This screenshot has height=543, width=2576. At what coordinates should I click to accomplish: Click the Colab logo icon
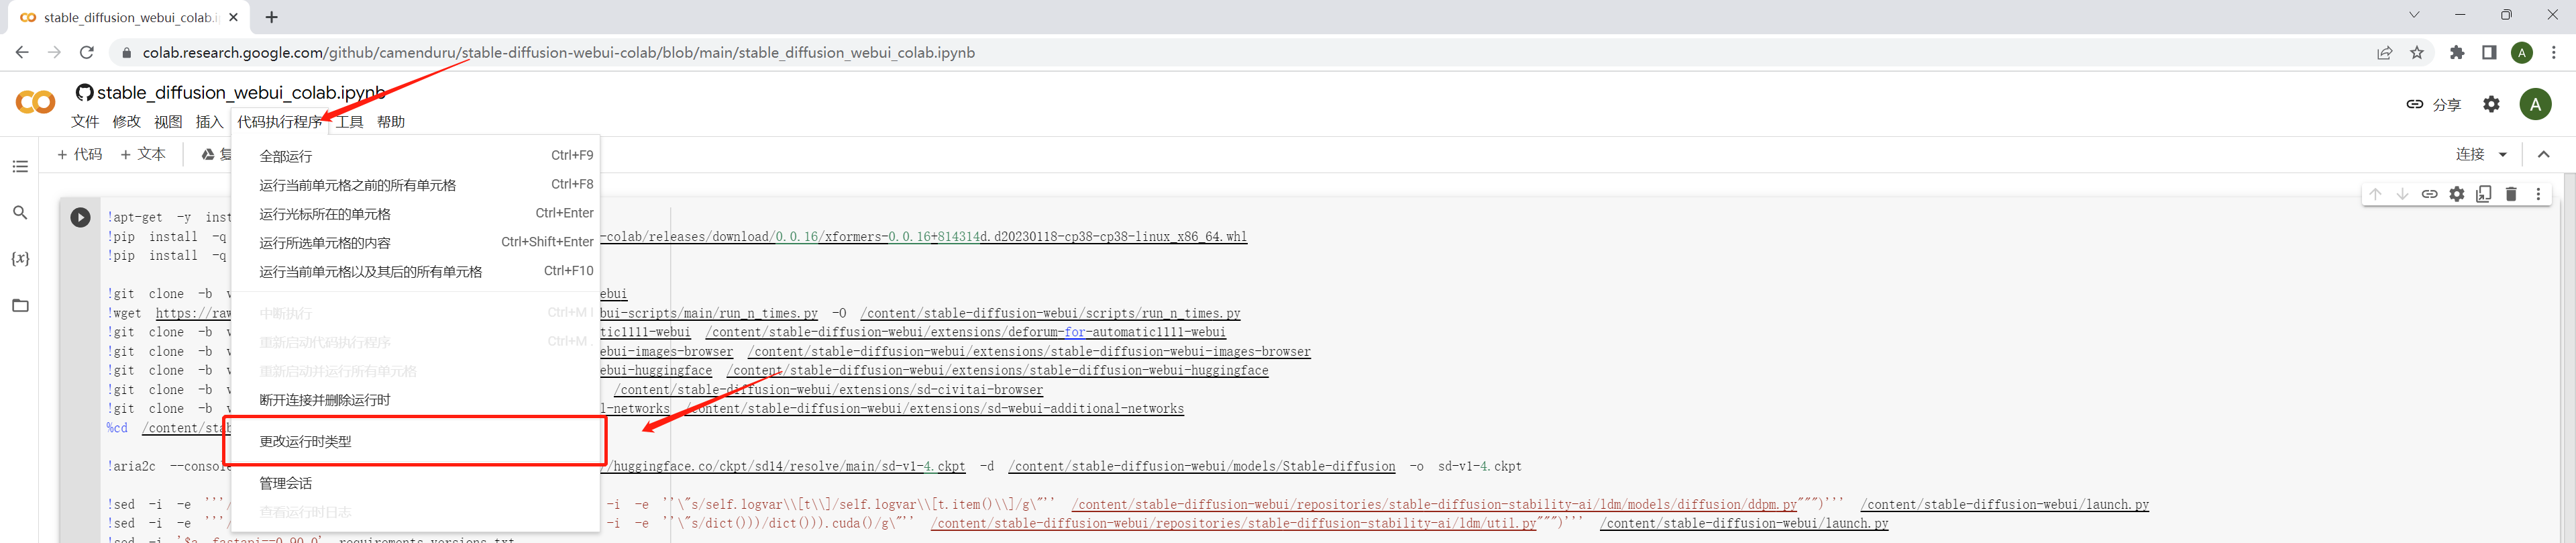click(x=36, y=102)
